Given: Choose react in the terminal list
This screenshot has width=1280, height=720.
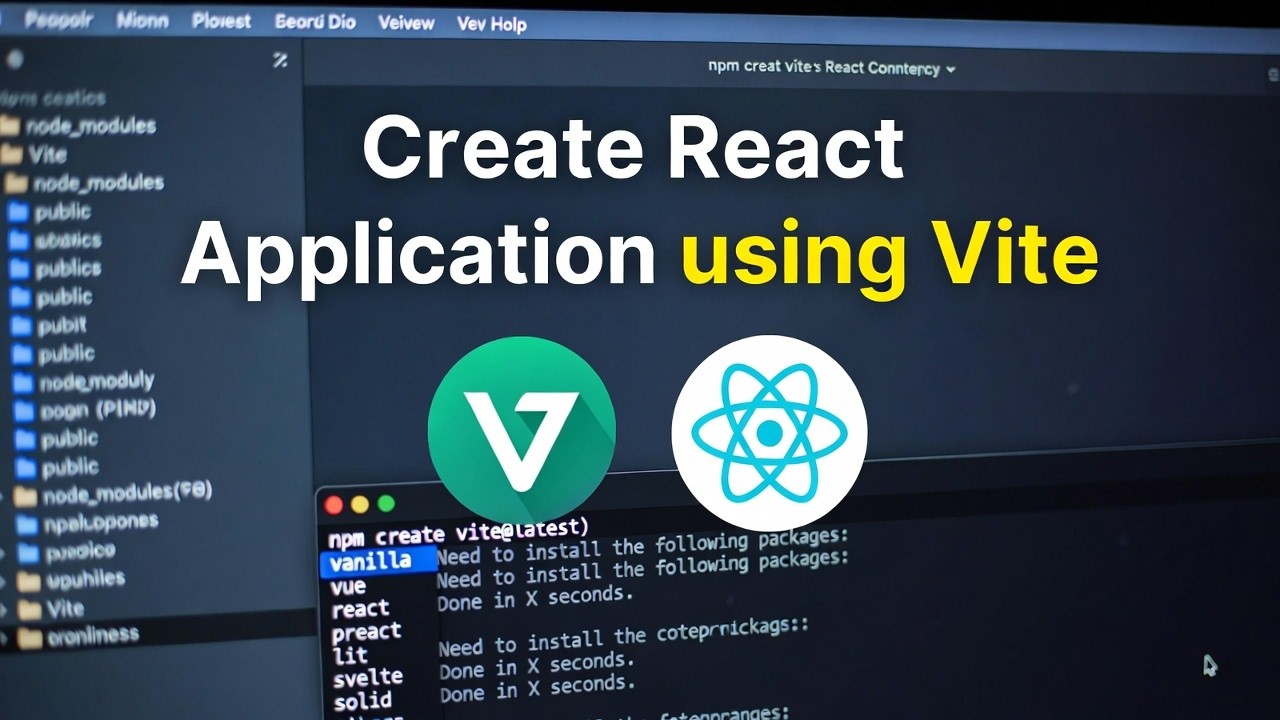Looking at the screenshot, I should pyautogui.click(x=360, y=609).
